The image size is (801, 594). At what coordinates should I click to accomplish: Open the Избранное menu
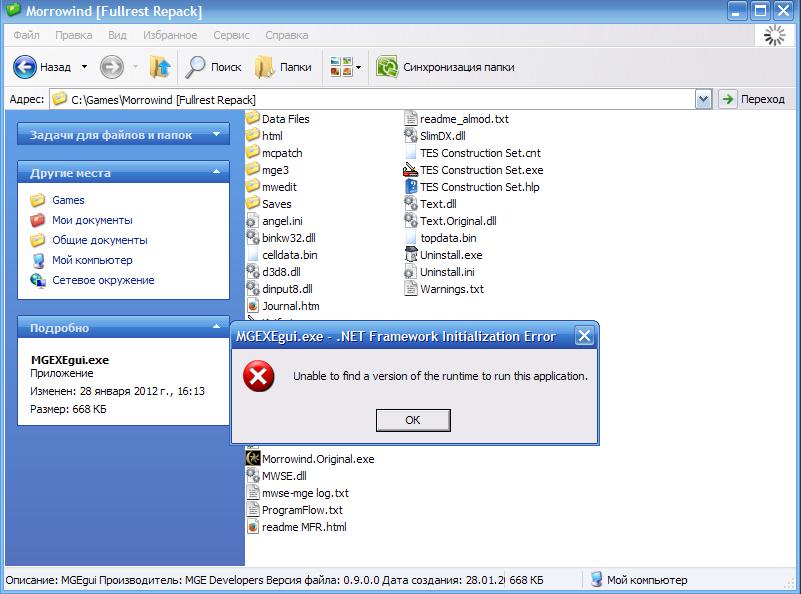click(170, 35)
